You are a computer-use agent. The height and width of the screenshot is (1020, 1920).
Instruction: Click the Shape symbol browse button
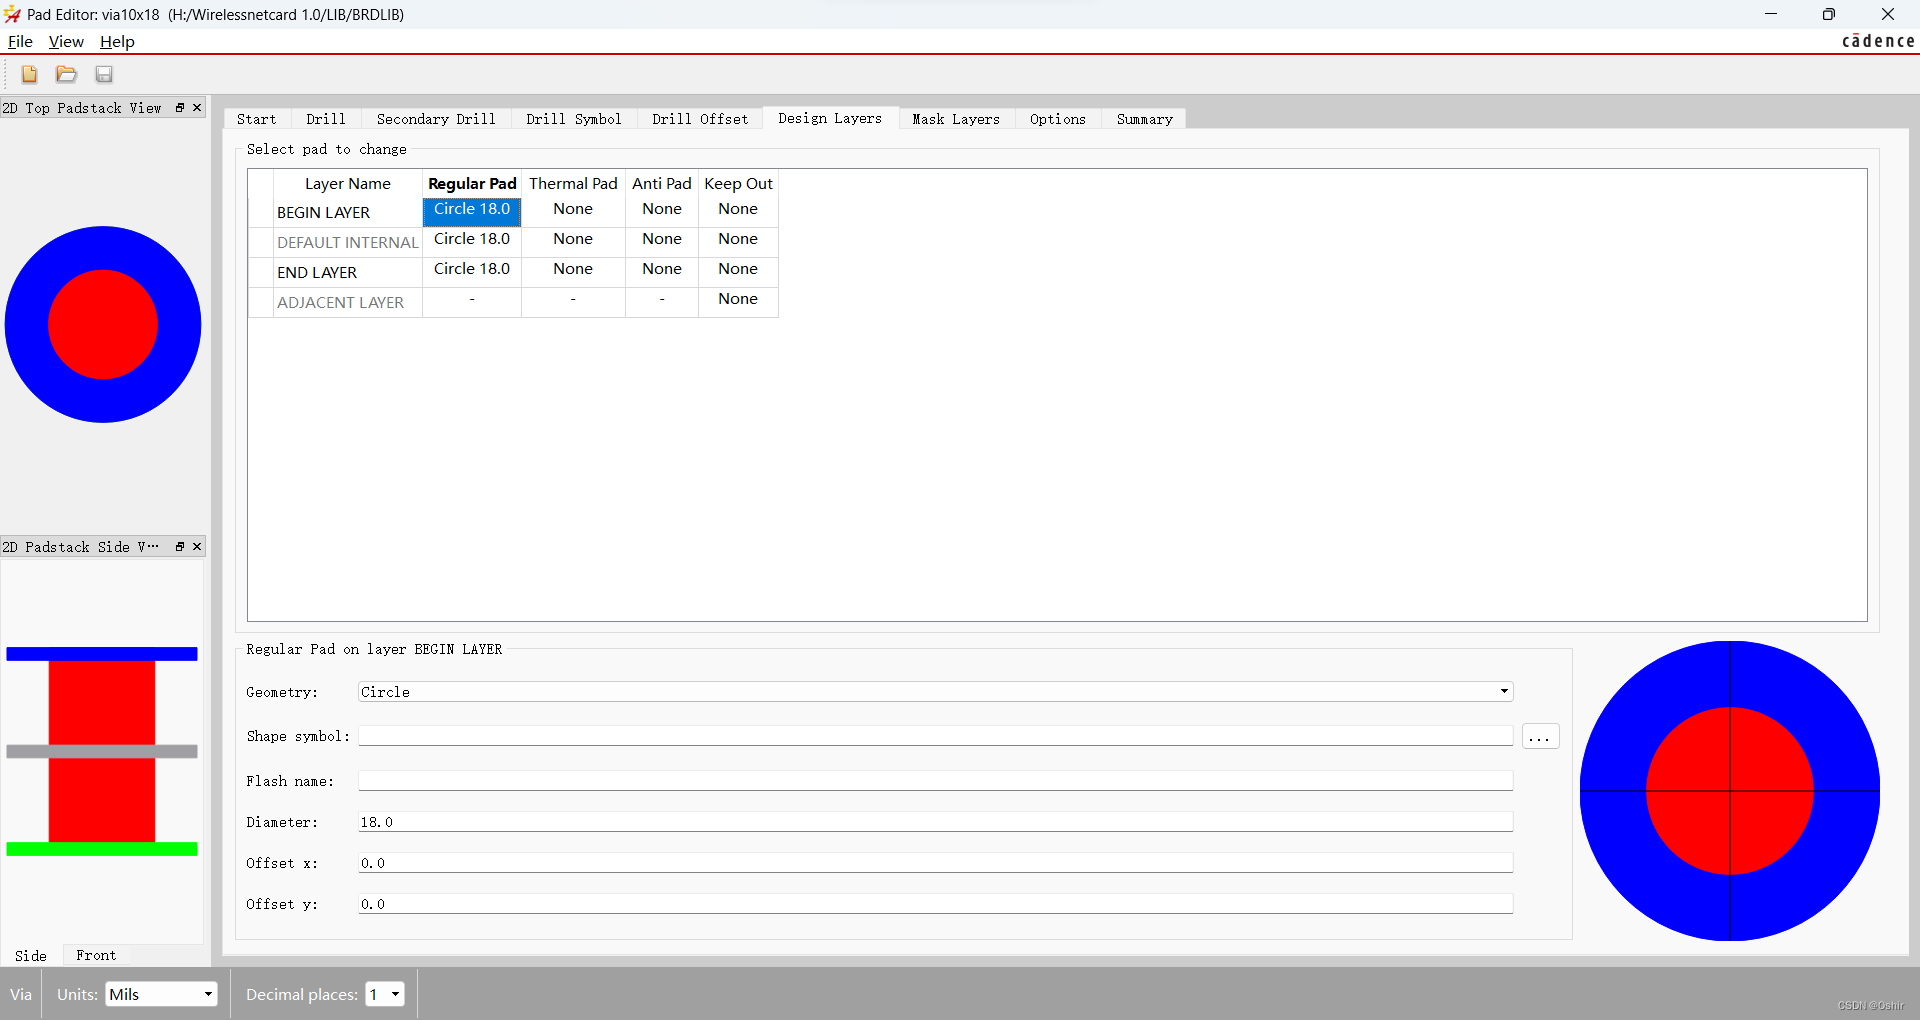coord(1540,737)
